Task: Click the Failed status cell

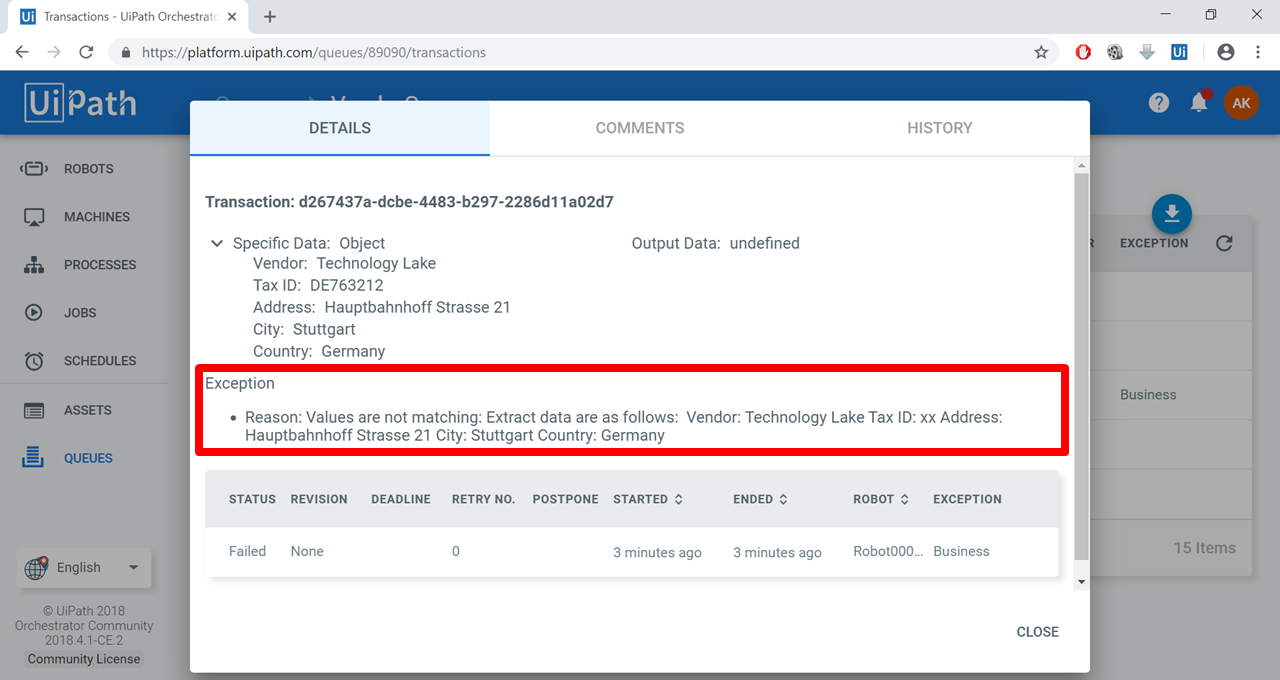Action: 247,551
